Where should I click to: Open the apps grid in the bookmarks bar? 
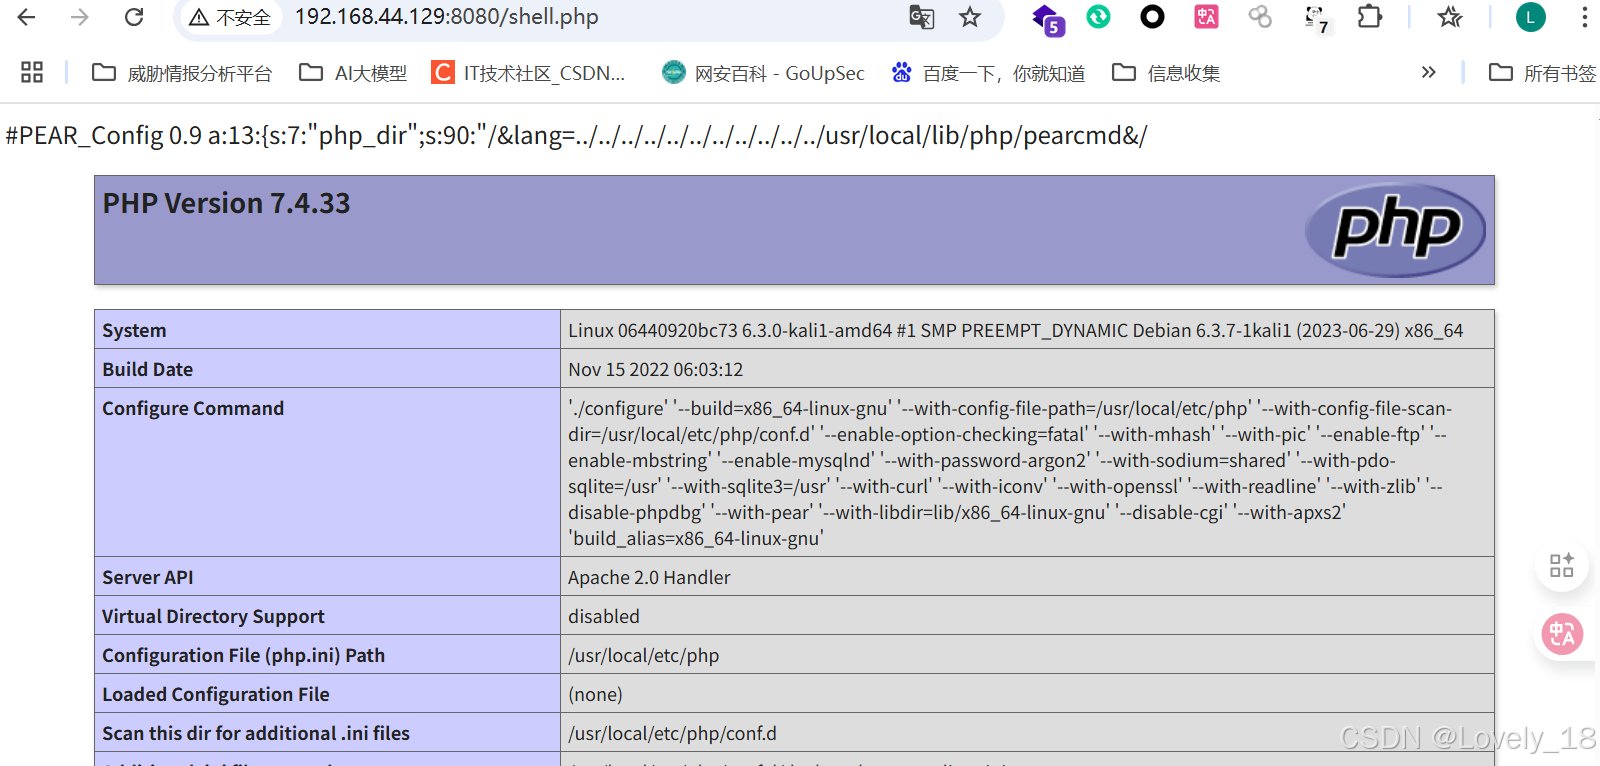point(32,72)
